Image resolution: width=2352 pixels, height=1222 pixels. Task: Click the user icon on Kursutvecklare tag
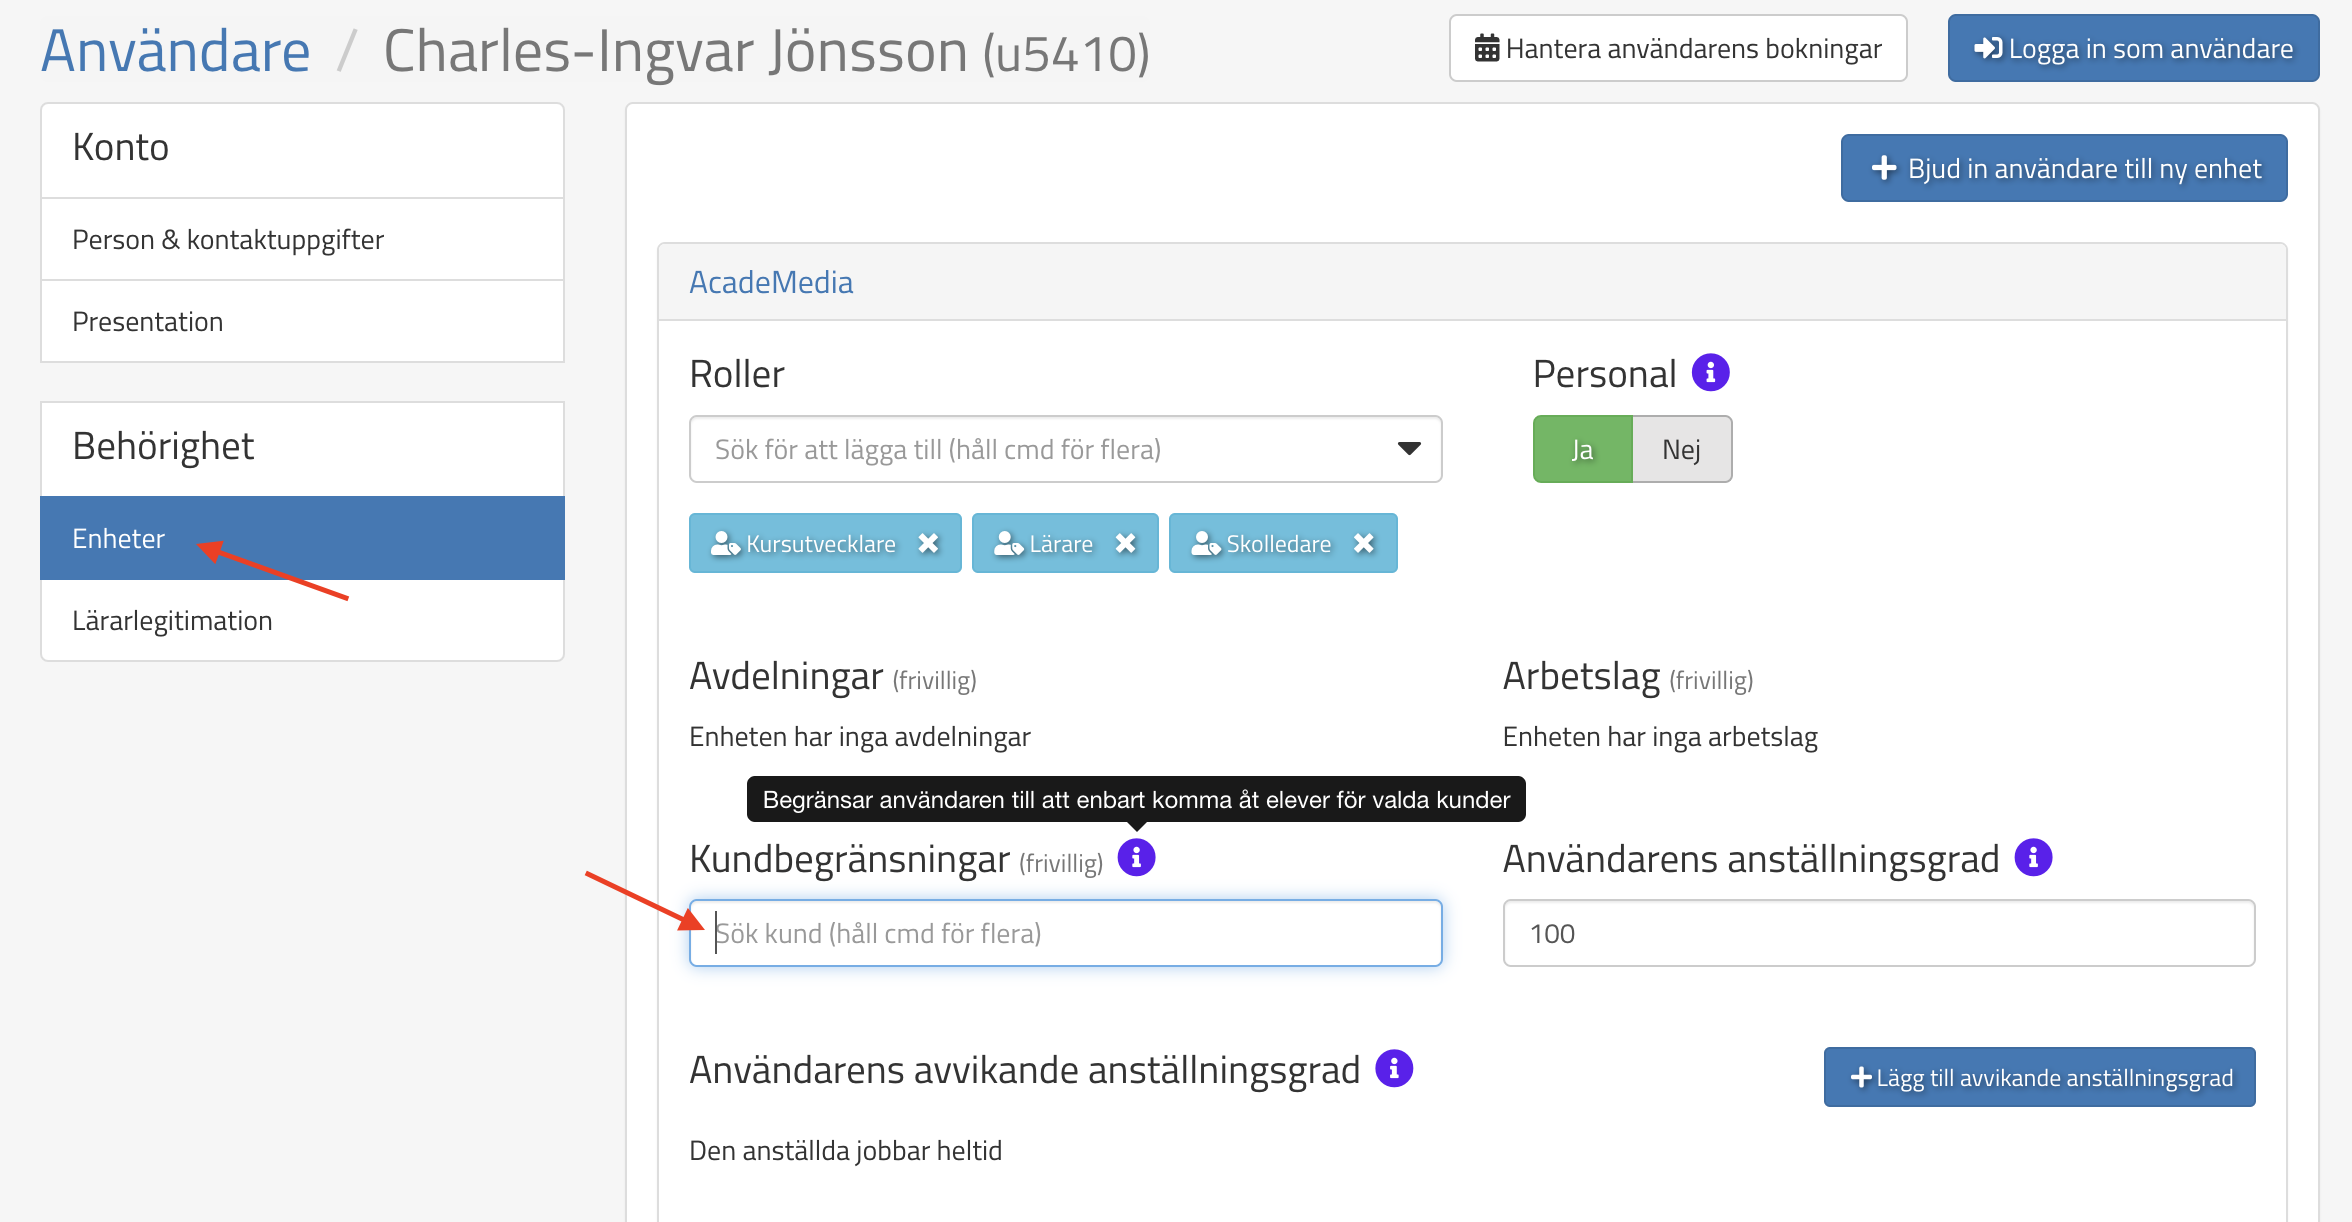[x=725, y=543]
